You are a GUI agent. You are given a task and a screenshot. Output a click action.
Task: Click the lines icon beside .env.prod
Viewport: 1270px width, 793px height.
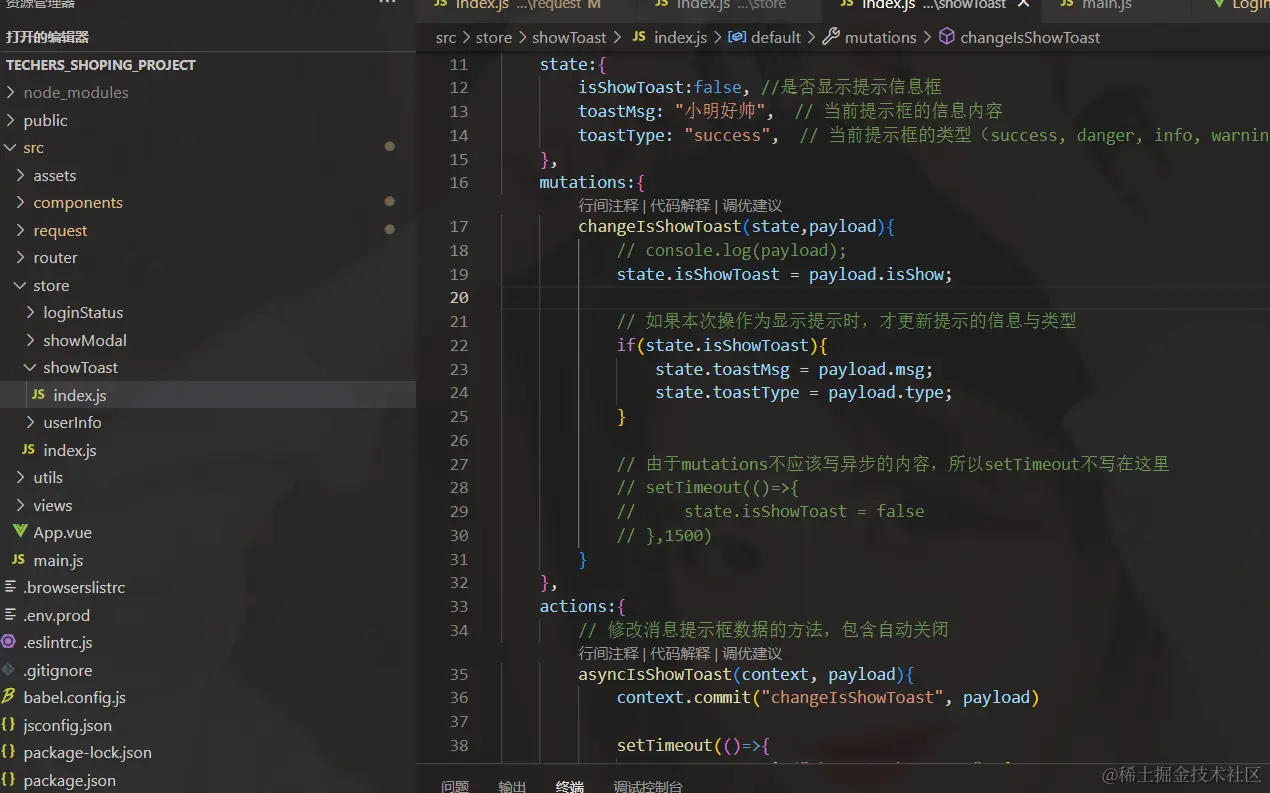(9, 615)
